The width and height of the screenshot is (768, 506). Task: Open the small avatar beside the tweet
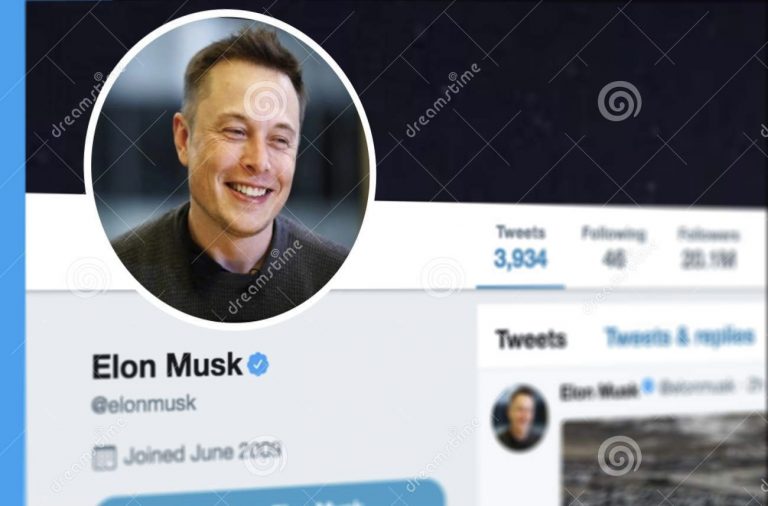pyautogui.click(x=520, y=417)
